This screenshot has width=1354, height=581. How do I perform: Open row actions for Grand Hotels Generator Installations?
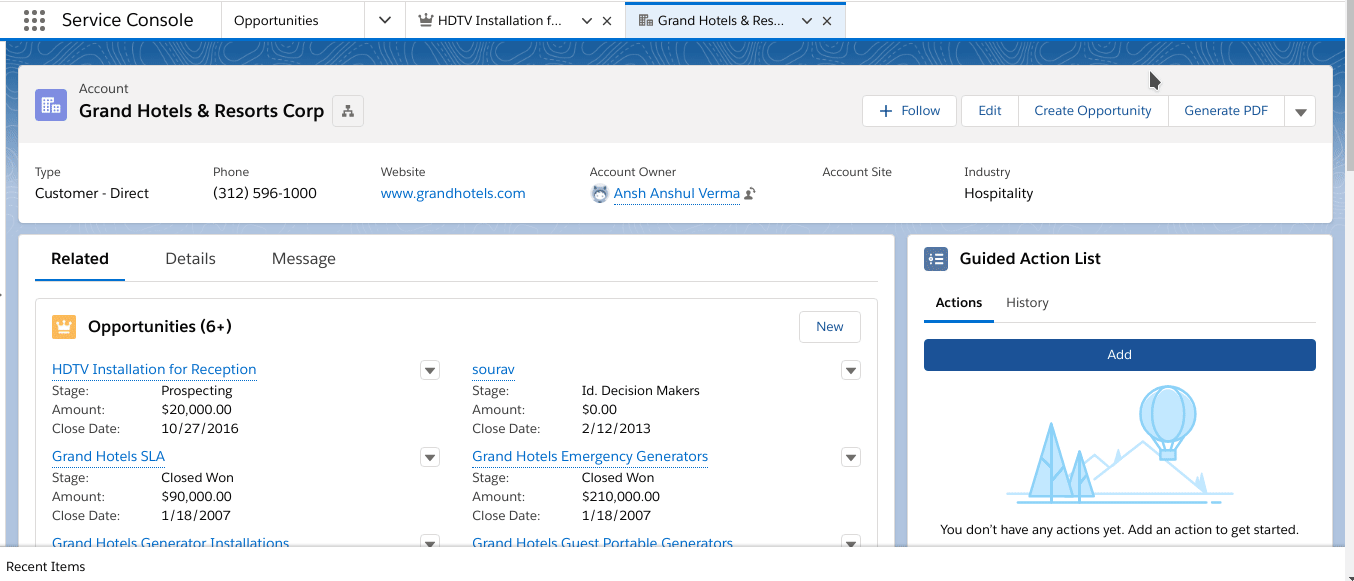[430, 542]
